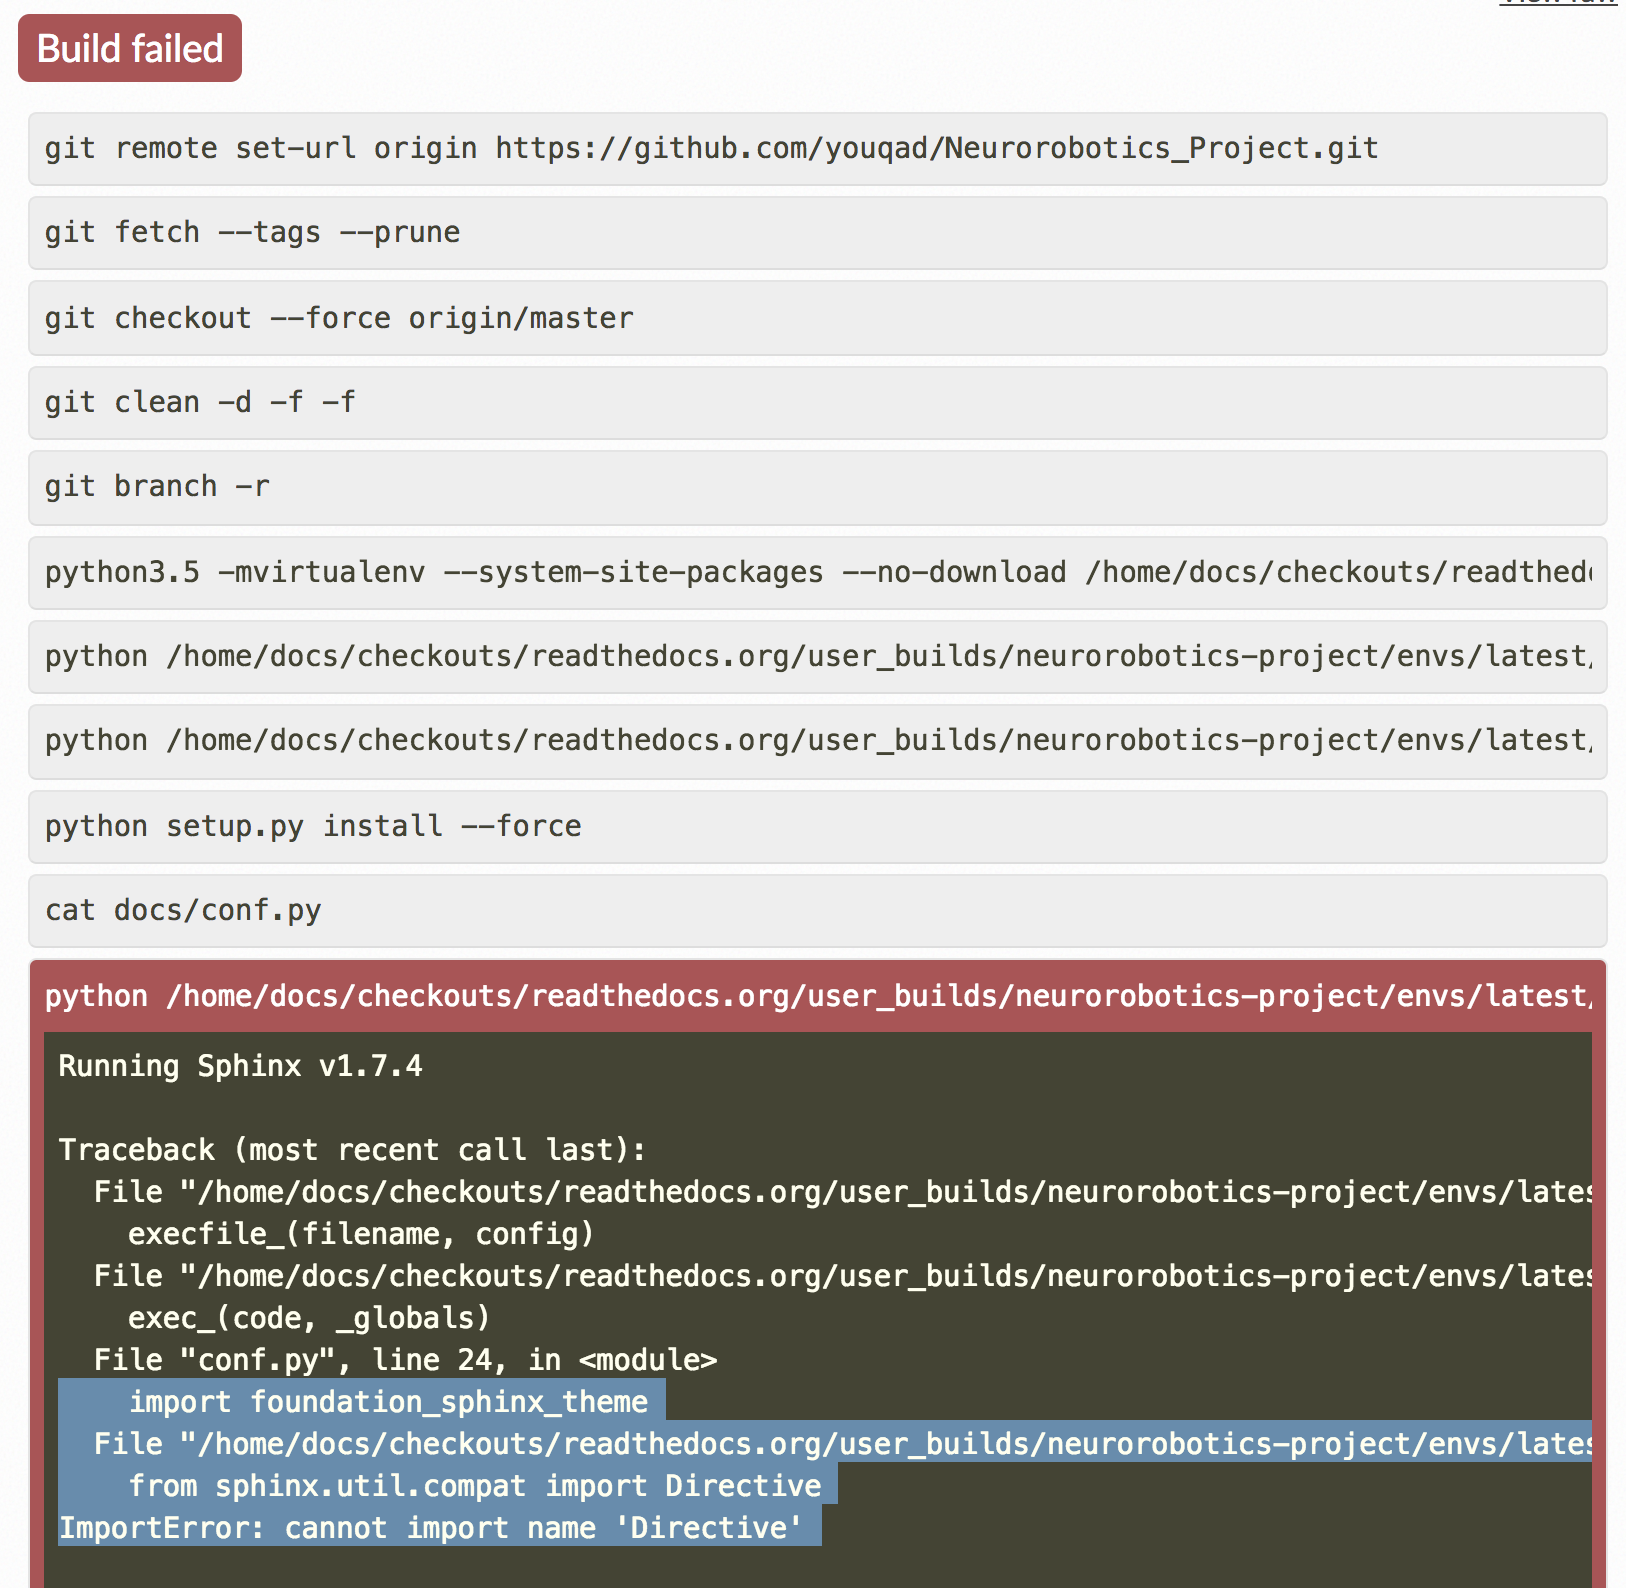Expand the python setup.py install --force row
1626x1588 pixels.
pyautogui.click(x=817, y=827)
